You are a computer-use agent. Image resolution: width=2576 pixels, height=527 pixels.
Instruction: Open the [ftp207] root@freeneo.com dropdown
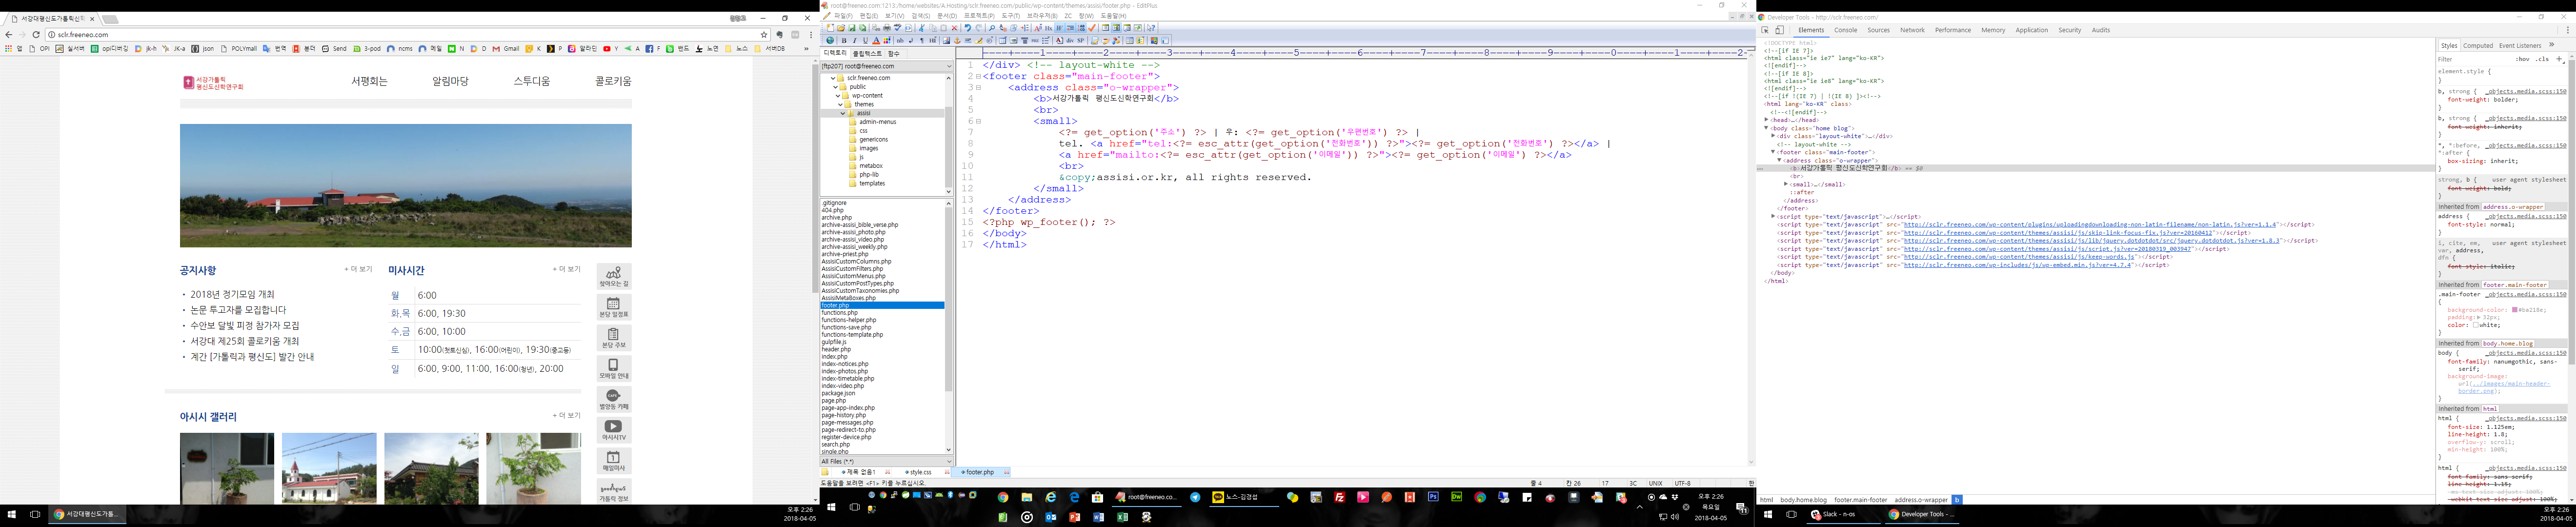pyautogui.click(x=886, y=66)
